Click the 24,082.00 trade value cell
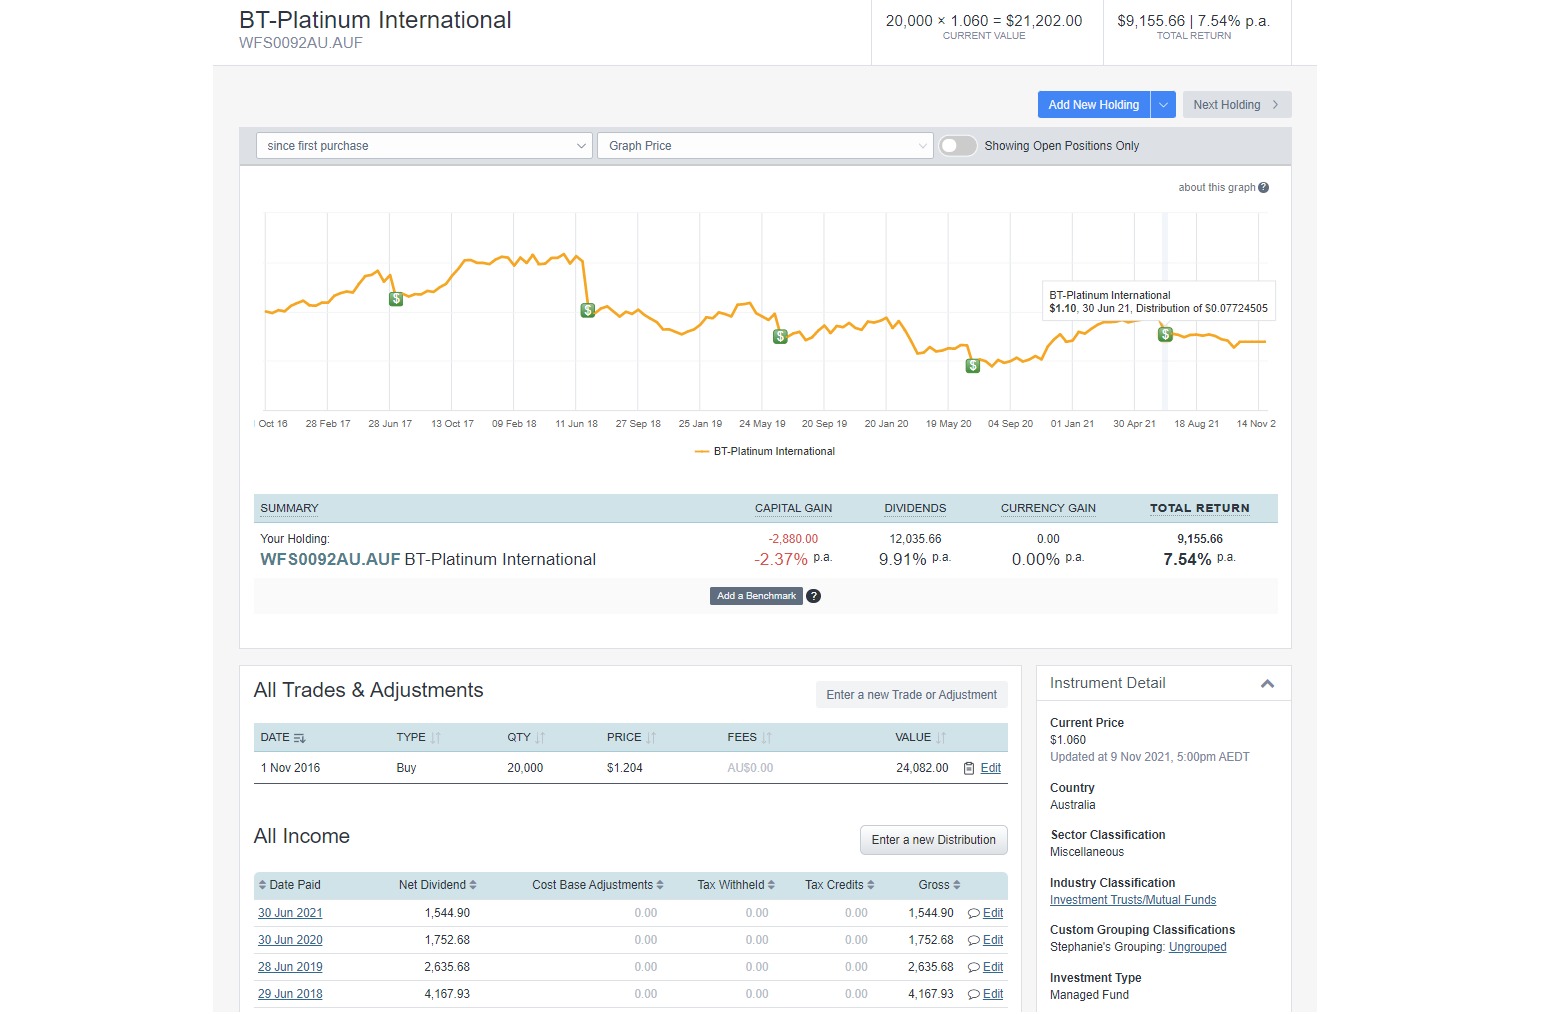The height and width of the screenshot is (1014, 1546). tap(922, 768)
